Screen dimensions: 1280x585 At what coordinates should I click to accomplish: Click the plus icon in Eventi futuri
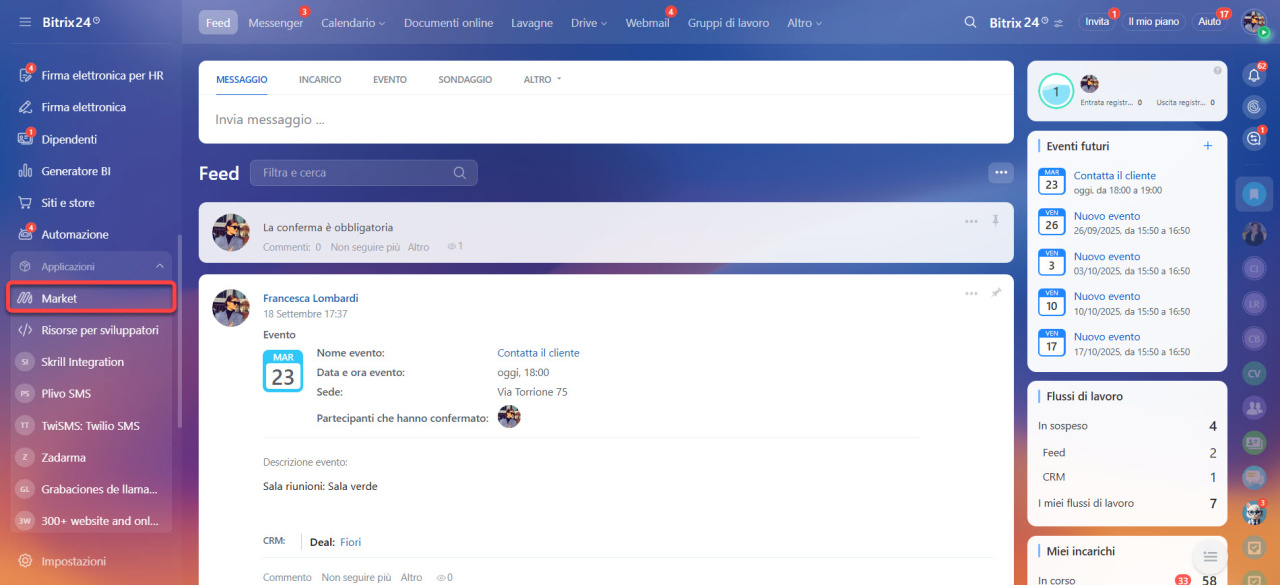click(x=1207, y=146)
